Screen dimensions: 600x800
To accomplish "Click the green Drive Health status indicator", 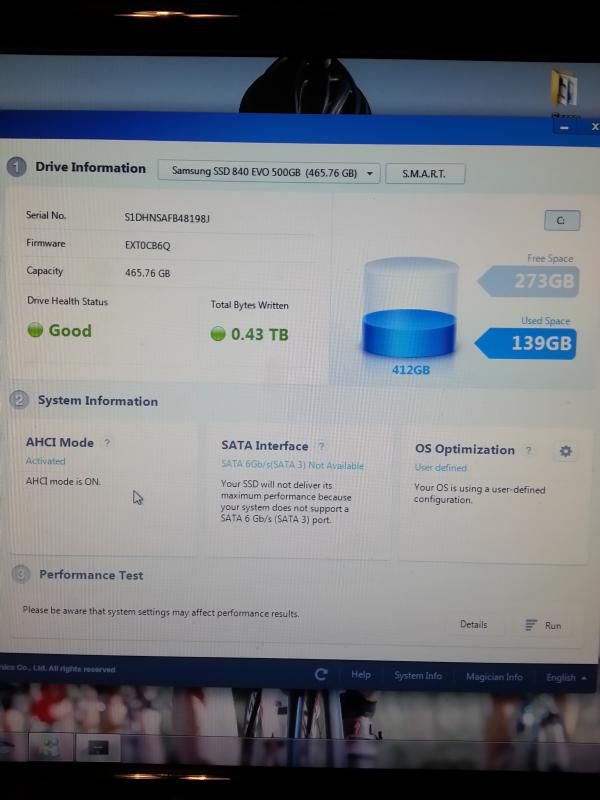I will 35,330.
